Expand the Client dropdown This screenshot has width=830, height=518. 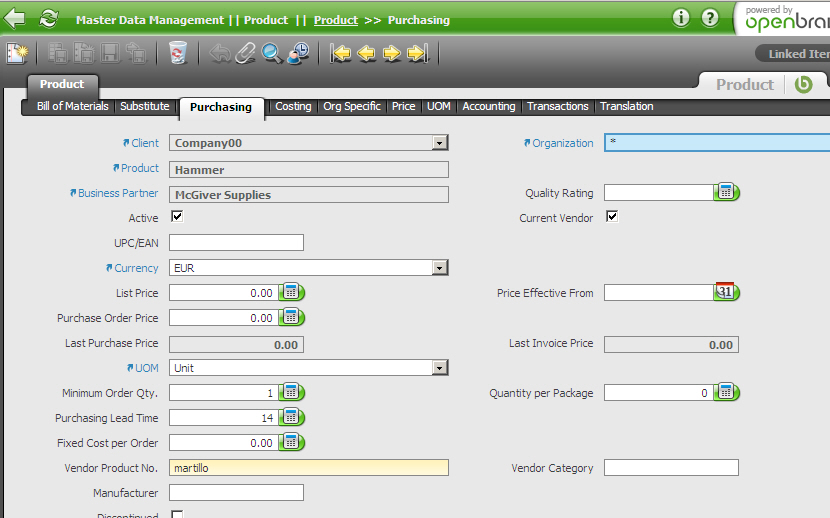439,143
